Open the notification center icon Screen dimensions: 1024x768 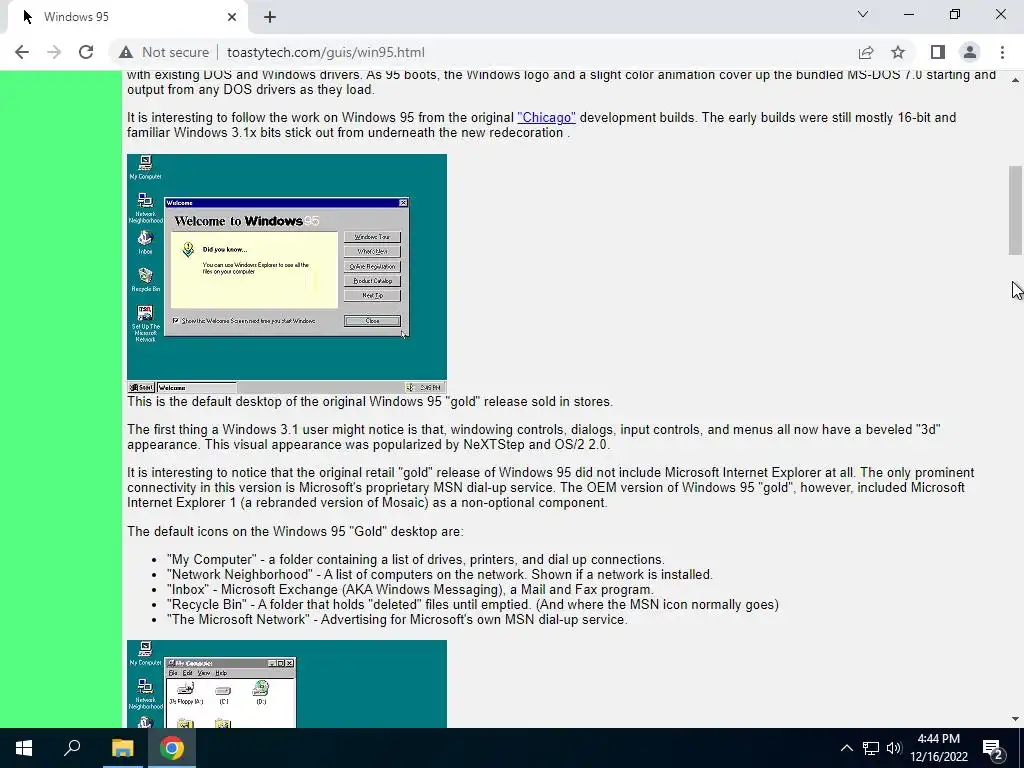pos(993,748)
